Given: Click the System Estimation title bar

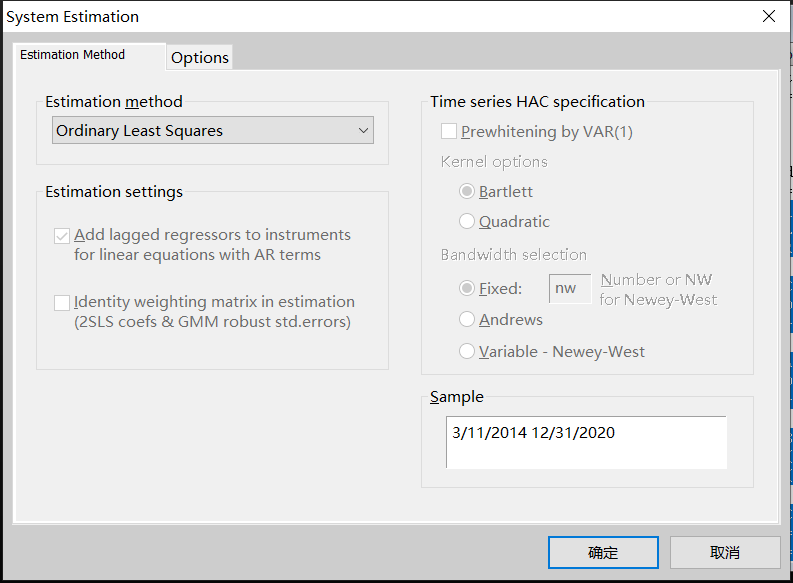Looking at the screenshot, I should point(300,17).
